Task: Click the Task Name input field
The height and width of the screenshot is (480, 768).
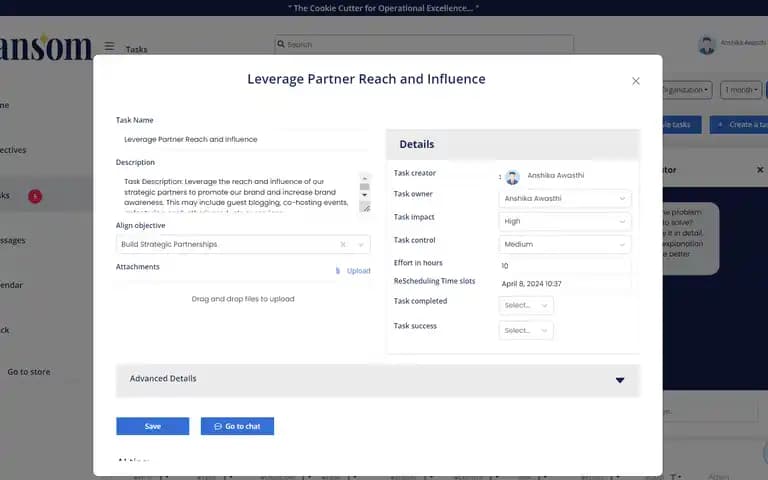Action: tap(243, 140)
